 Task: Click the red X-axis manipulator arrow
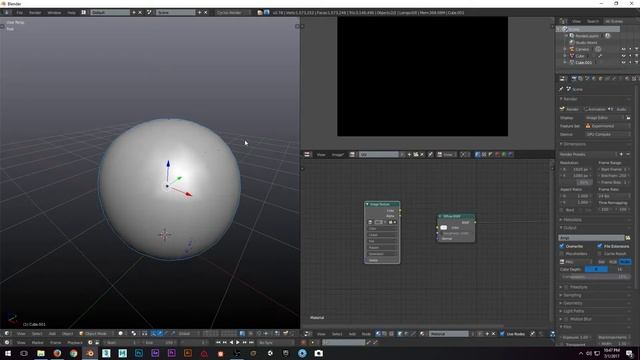click(x=188, y=194)
